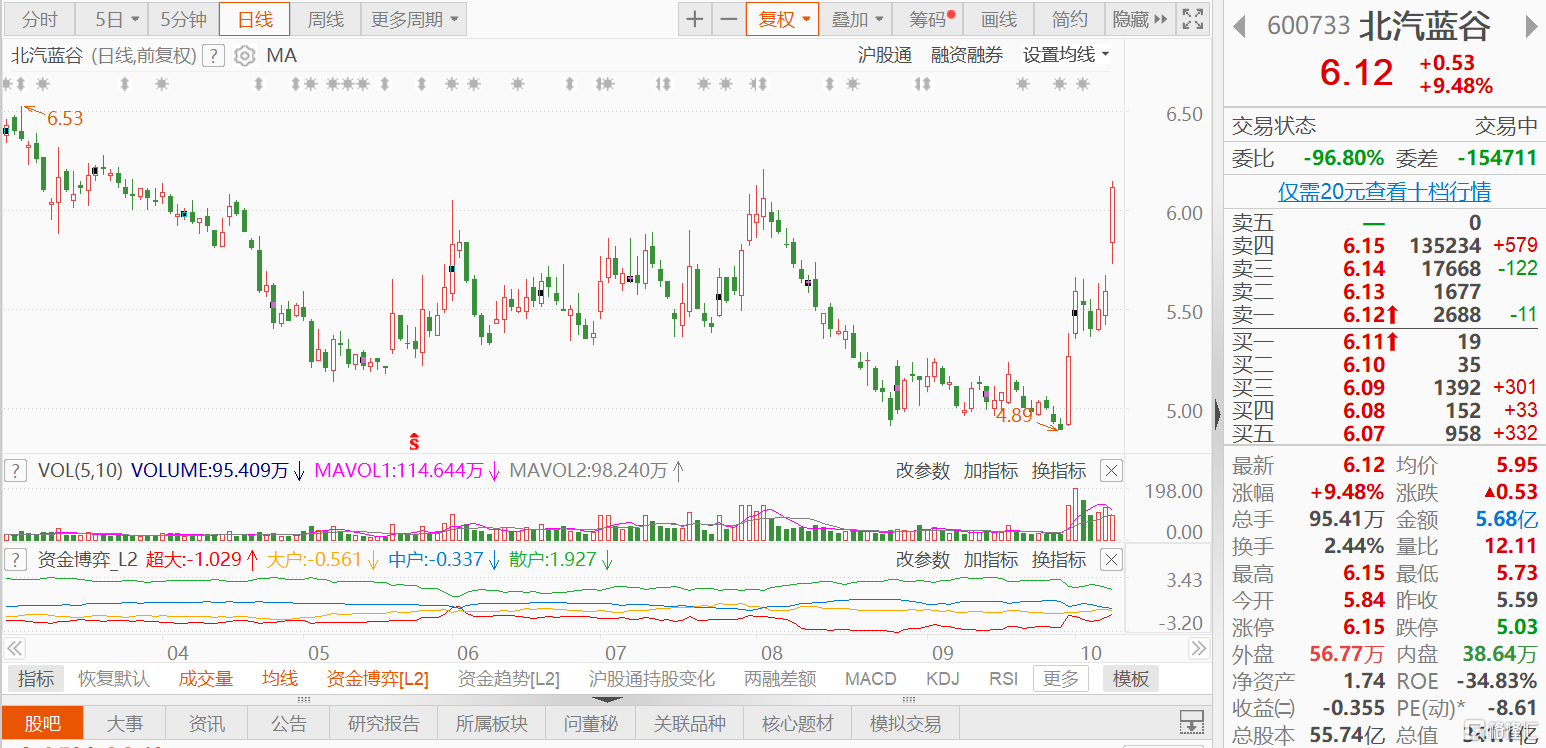Select the 日线 chart tab
Viewport: 1546px width, 748px height.
254,19
